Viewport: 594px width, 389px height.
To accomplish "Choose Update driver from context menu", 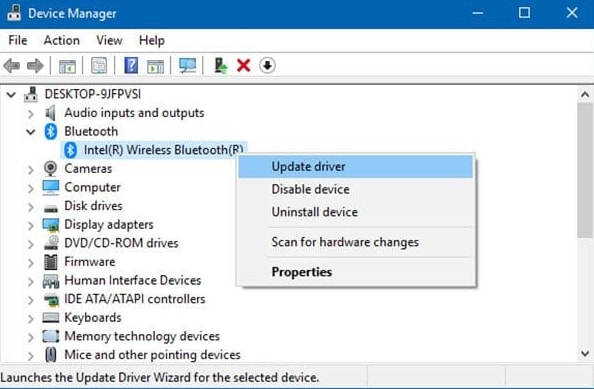I will 356,167.
